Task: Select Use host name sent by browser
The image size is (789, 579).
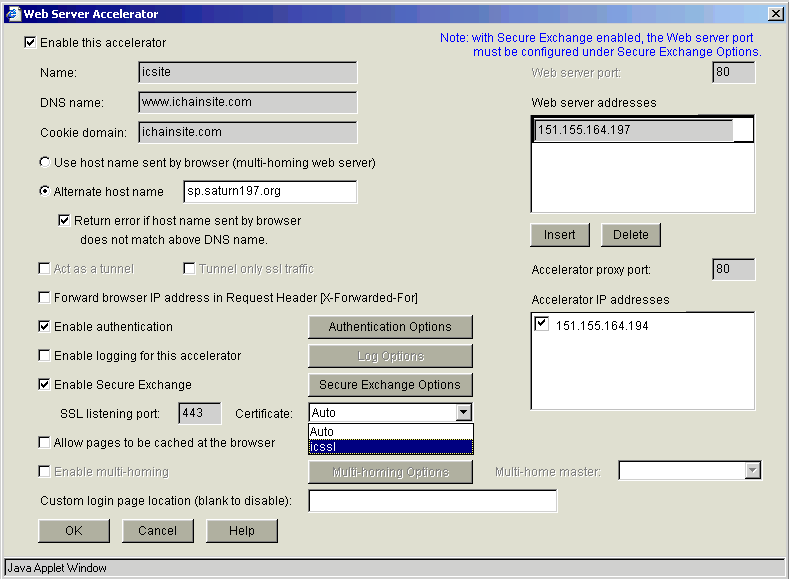Action: (45, 162)
